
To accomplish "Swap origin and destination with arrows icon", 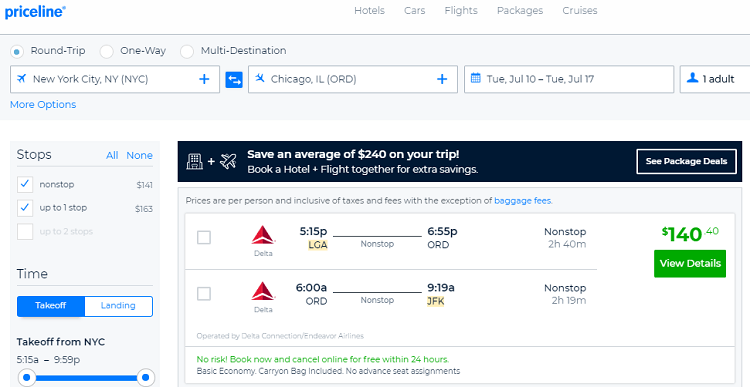I will coord(234,79).
